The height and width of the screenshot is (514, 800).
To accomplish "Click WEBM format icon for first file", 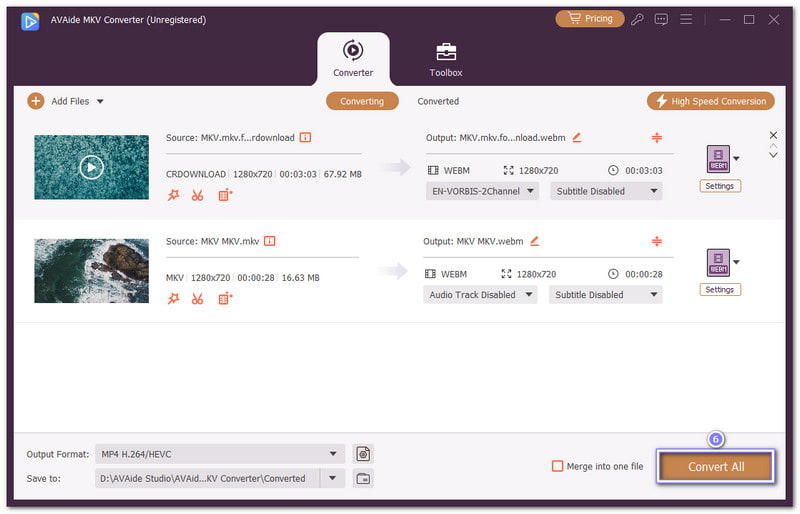I will (x=718, y=159).
